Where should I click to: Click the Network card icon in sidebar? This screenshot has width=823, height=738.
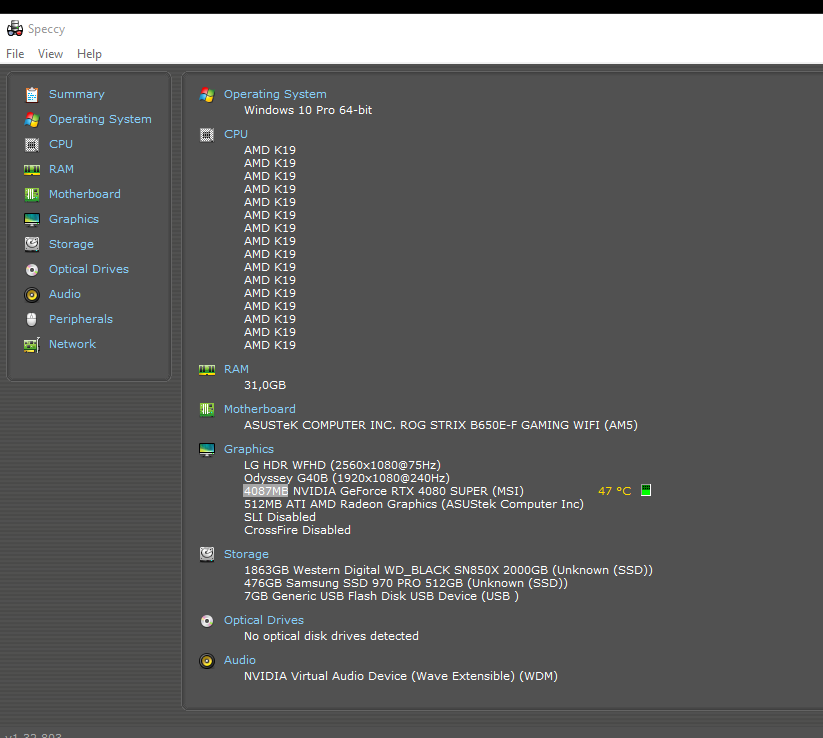[32, 345]
